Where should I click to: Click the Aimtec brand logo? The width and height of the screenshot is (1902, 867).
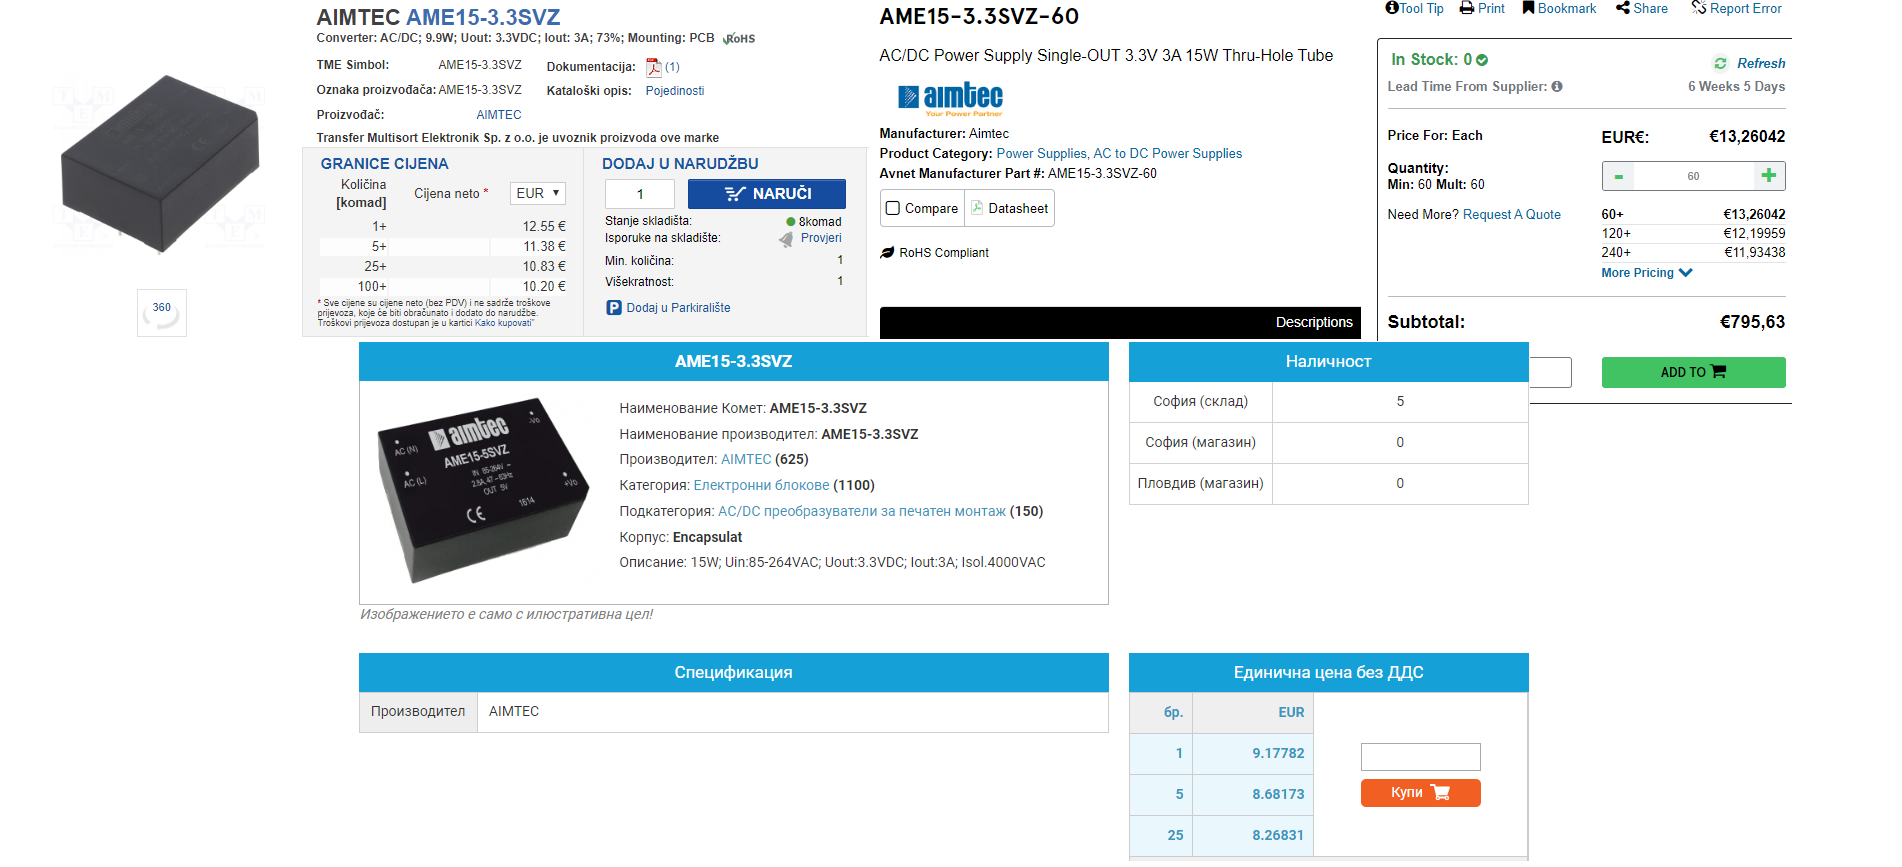951,98
